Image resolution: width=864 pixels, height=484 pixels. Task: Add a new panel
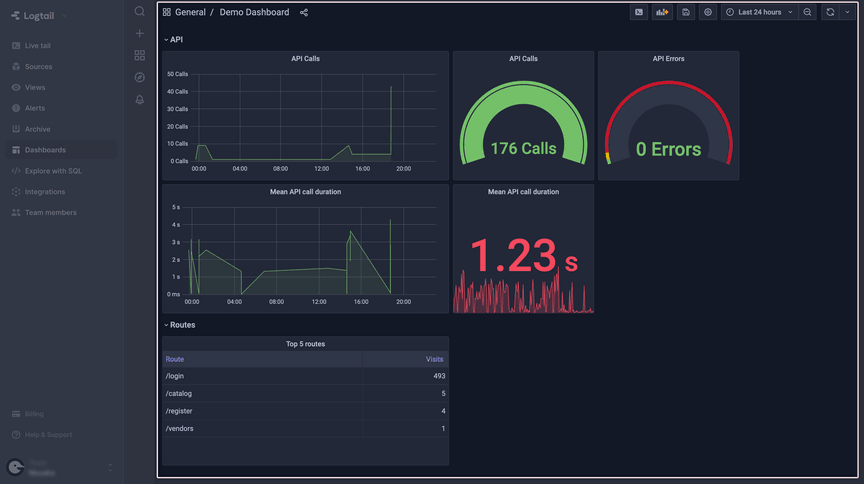pyautogui.click(x=662, y=12)
